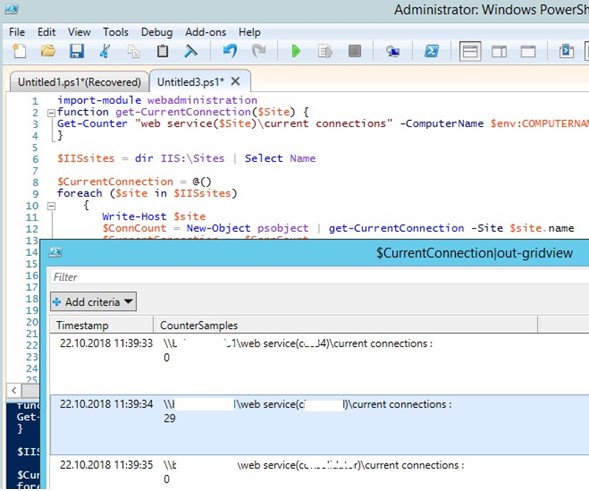Viewport: 589px width, 491px height.
Task: Cut selection with the scissors icon
Action: pyautogui.click(x=105, y=51)
